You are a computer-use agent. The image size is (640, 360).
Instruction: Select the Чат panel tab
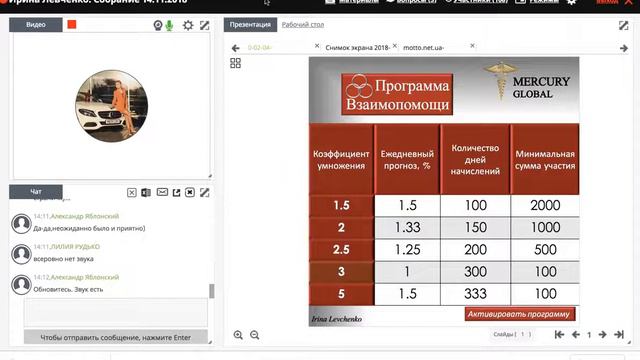pyautogui.click(x=36, y=191)
